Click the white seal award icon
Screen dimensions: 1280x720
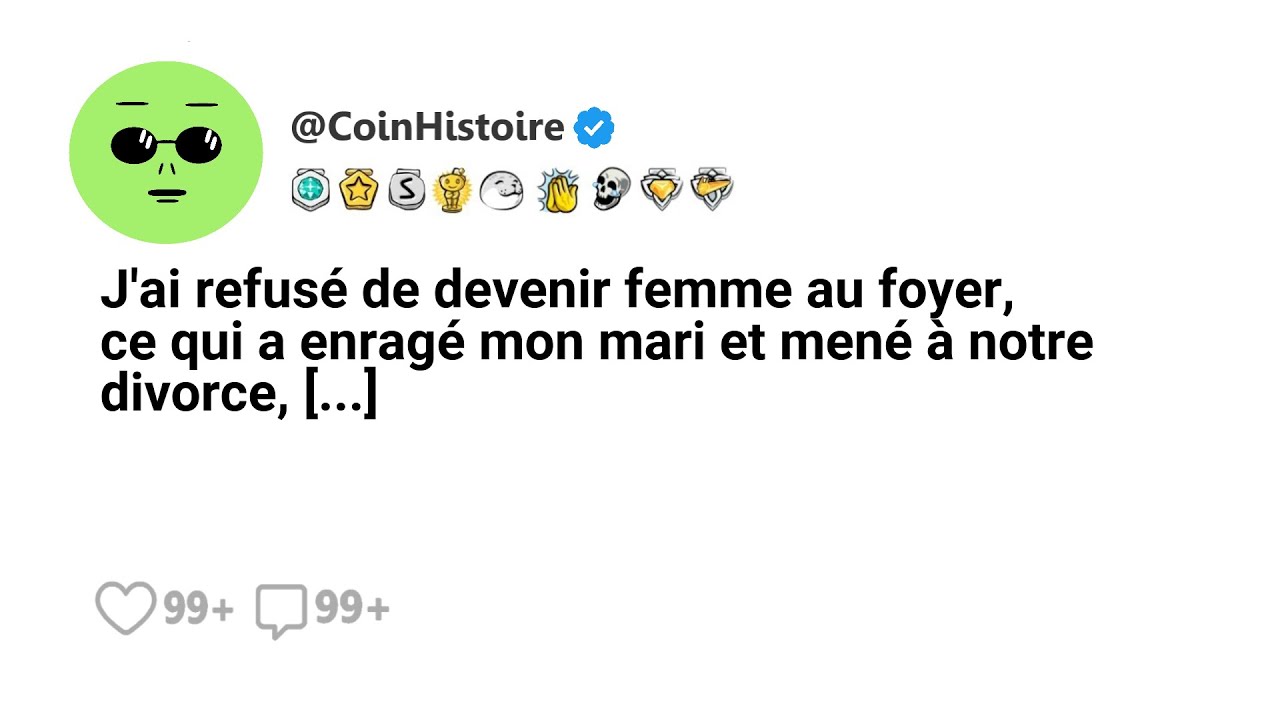pyautogui.click(x=501, y=190)
